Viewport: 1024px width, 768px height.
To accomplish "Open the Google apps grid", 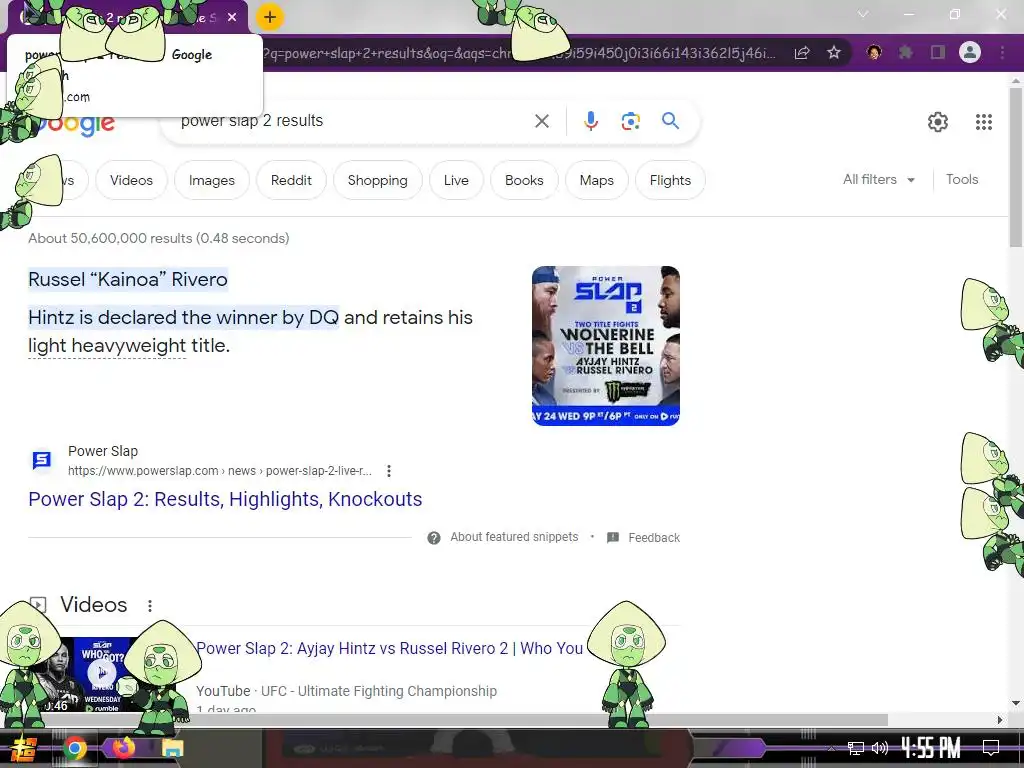I will [984, 121].
